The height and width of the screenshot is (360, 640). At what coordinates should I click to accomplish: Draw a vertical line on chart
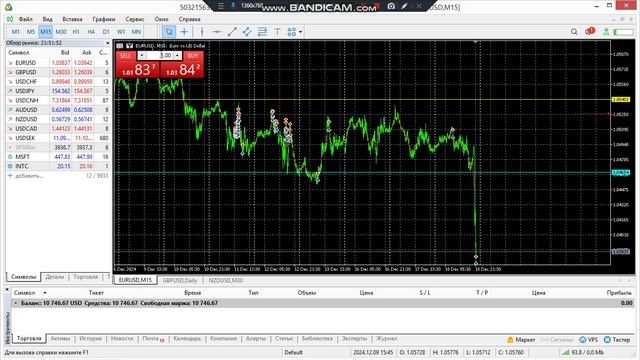(x=202, y=31)
